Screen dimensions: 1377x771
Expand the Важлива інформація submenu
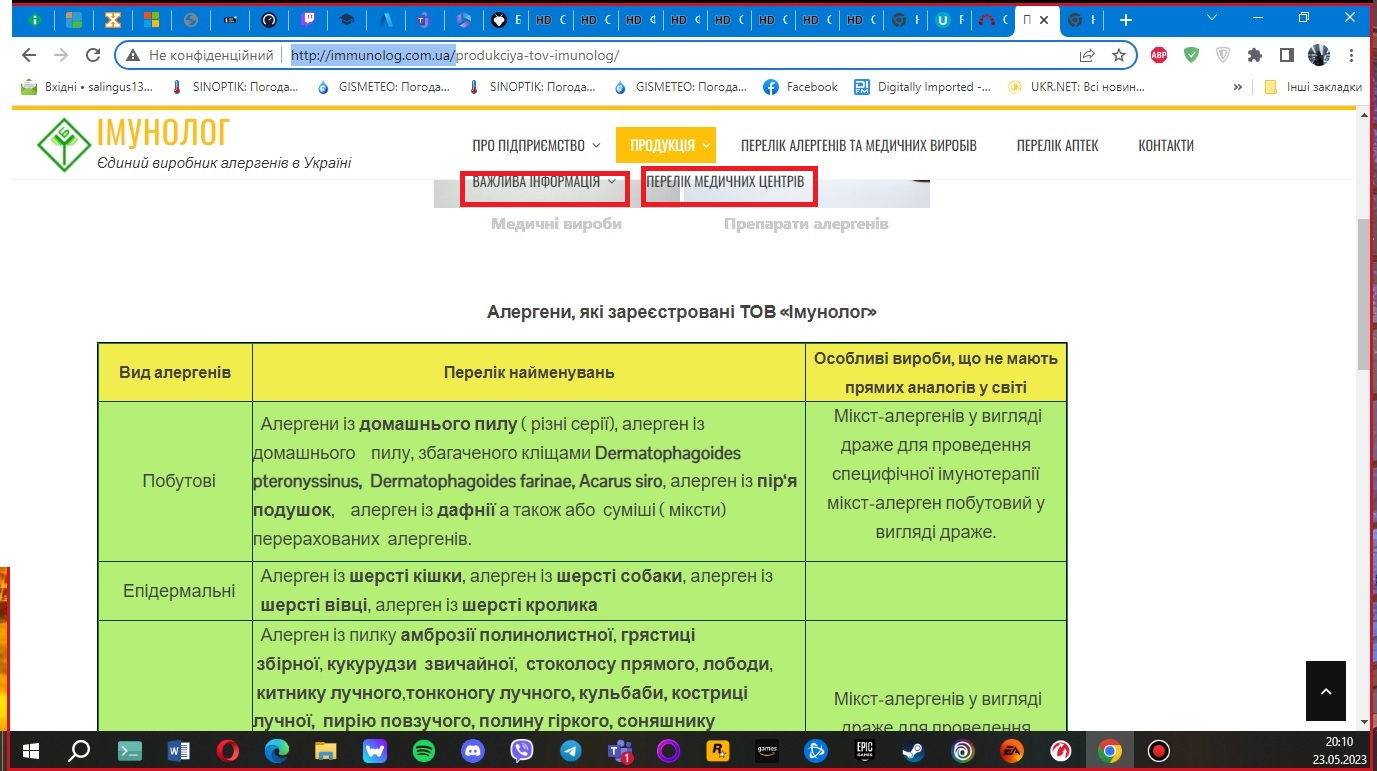(x=544, y=182)
